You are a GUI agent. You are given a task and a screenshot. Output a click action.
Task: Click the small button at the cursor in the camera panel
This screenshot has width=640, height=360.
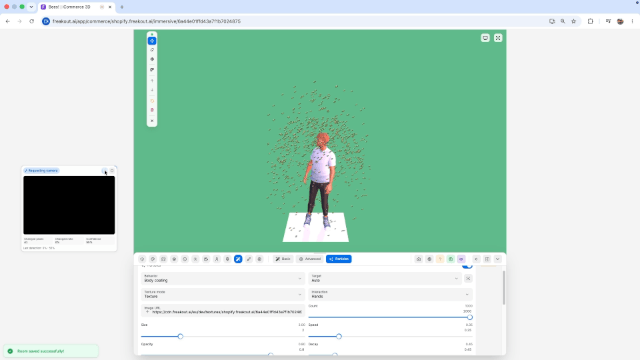click(x=104, y=171)
